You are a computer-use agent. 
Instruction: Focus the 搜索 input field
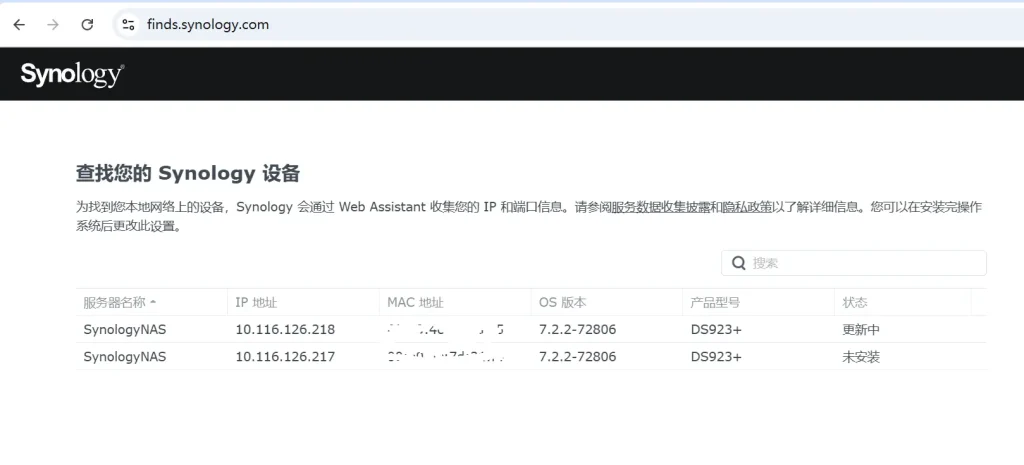(x=860, y=263)
